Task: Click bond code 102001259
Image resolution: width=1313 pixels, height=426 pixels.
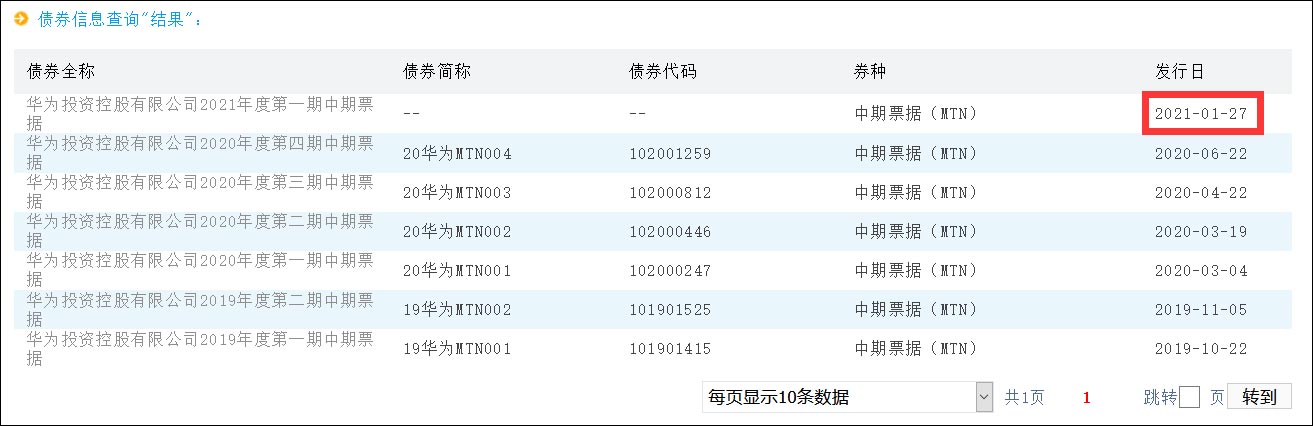Action: click(x=670, y=153)
